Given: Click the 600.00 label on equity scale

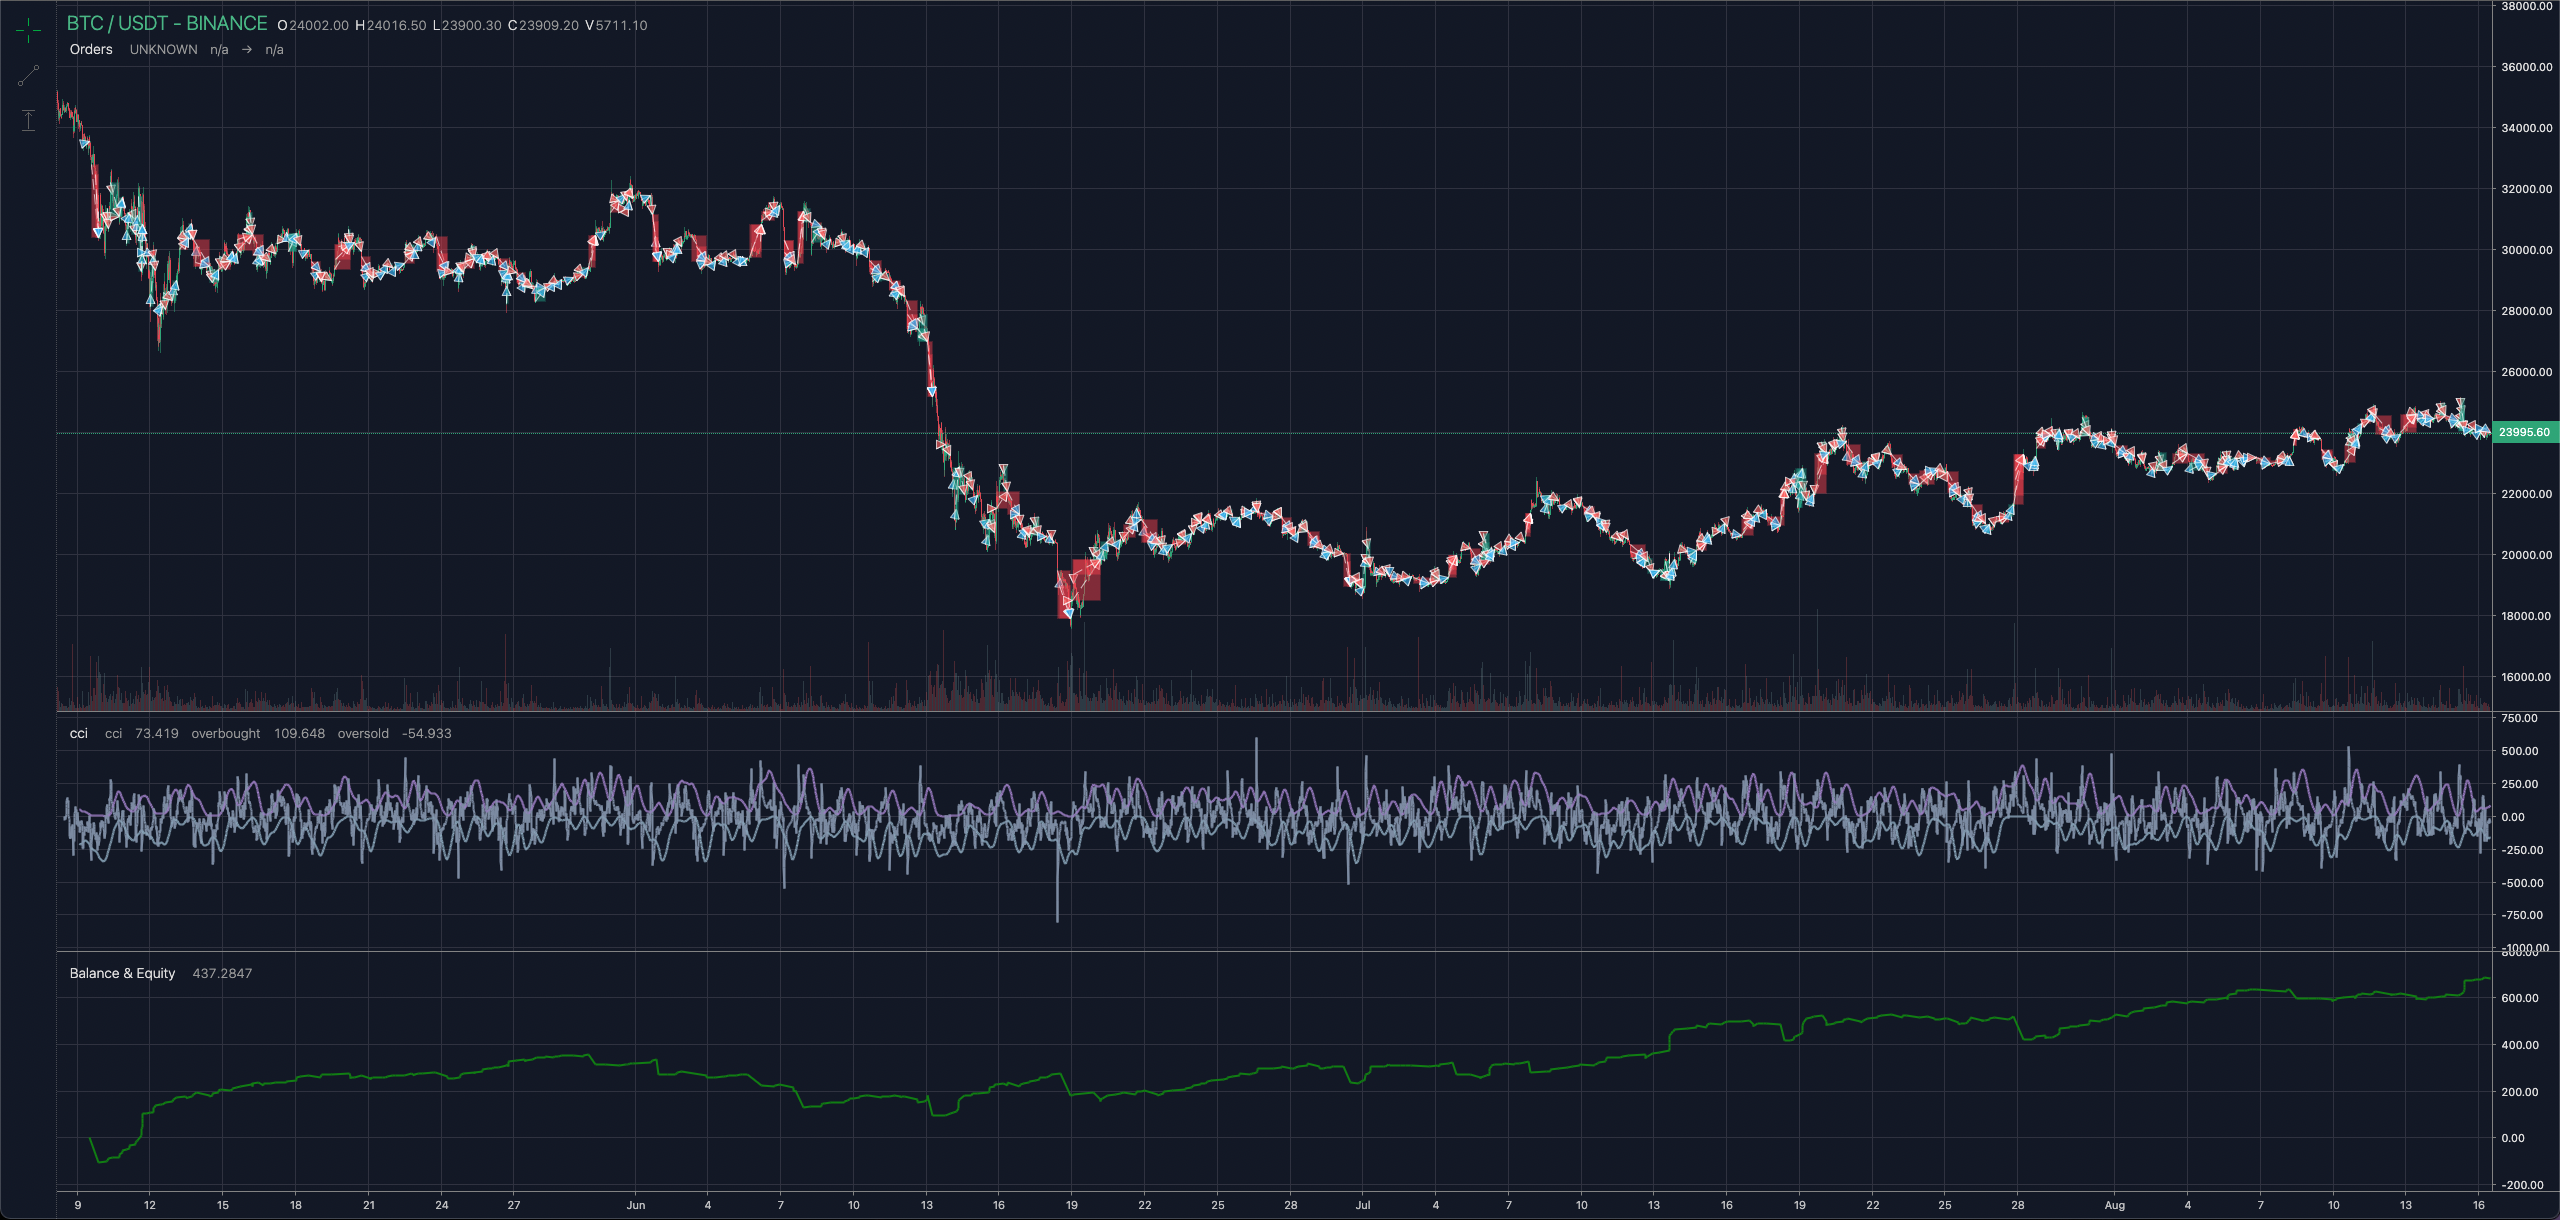Looking at the screenshot, I should point(2519,998).
